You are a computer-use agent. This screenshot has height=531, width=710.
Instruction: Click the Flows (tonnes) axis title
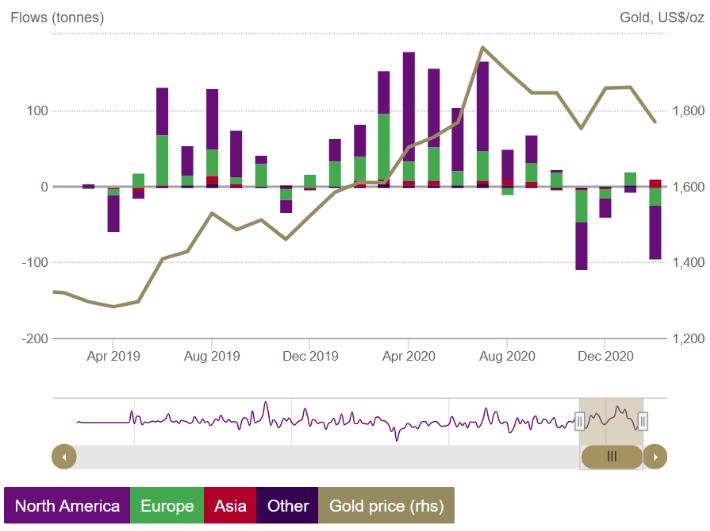(57, 18)
